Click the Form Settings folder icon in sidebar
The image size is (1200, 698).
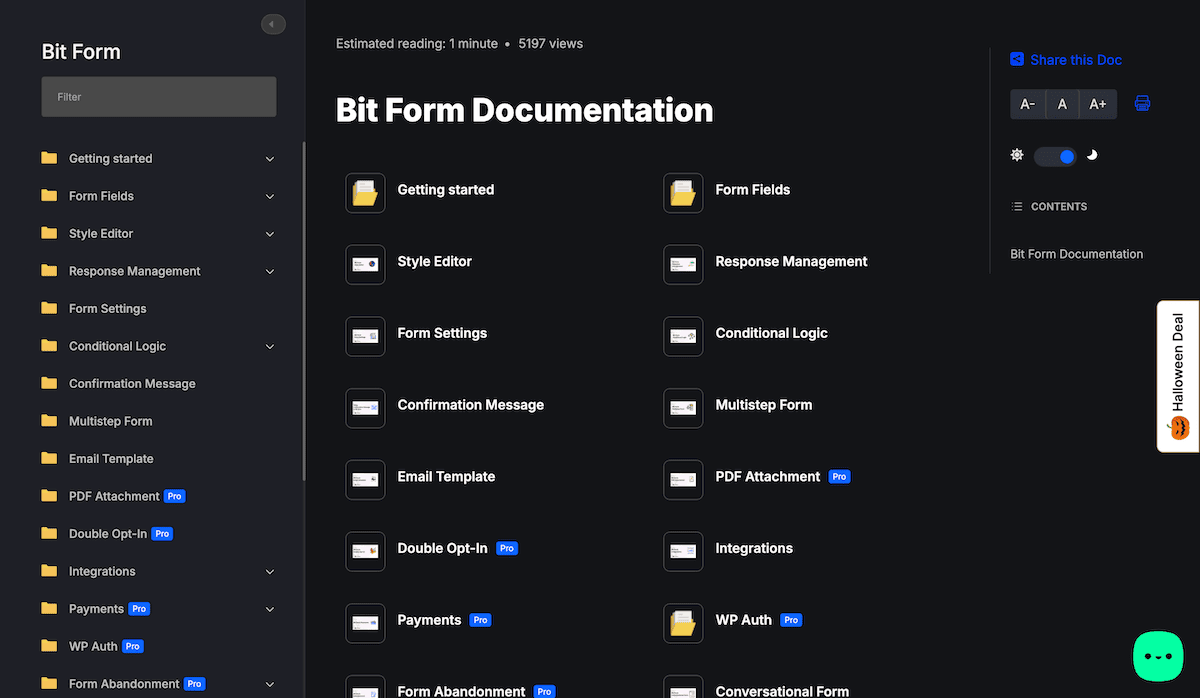pos(49,308)
